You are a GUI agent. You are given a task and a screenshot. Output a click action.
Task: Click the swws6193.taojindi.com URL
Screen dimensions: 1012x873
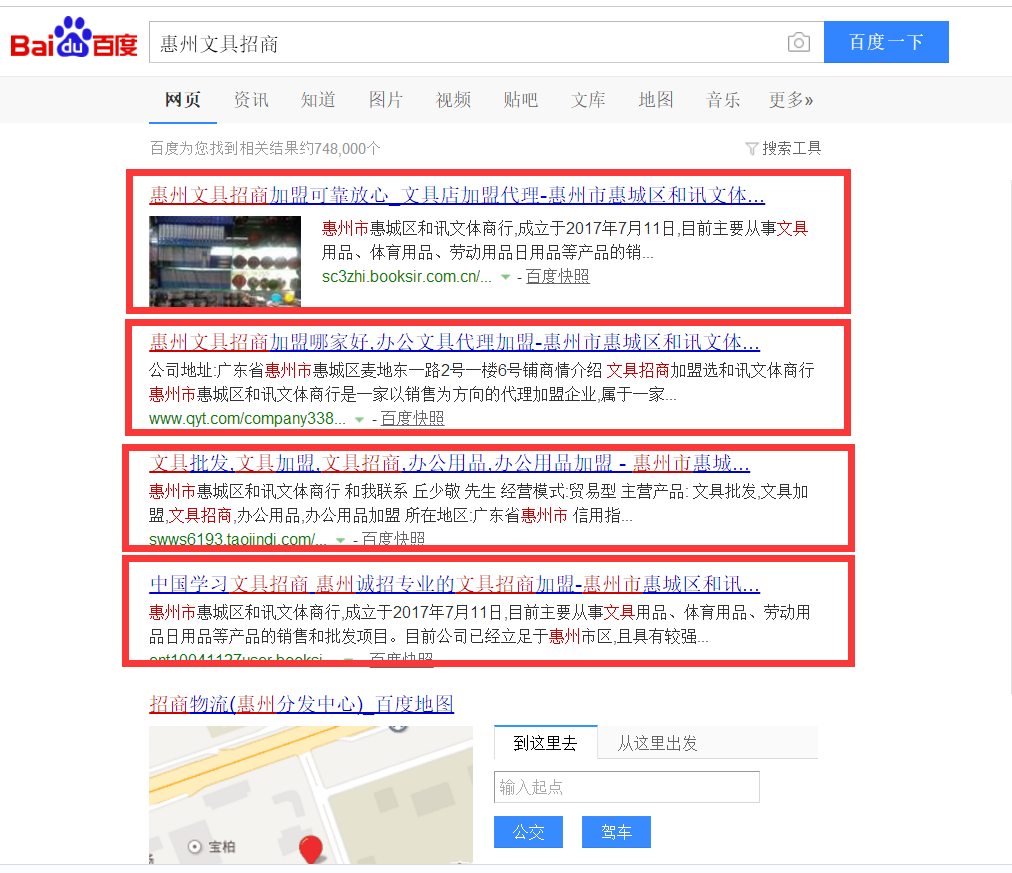coord(238,539)
